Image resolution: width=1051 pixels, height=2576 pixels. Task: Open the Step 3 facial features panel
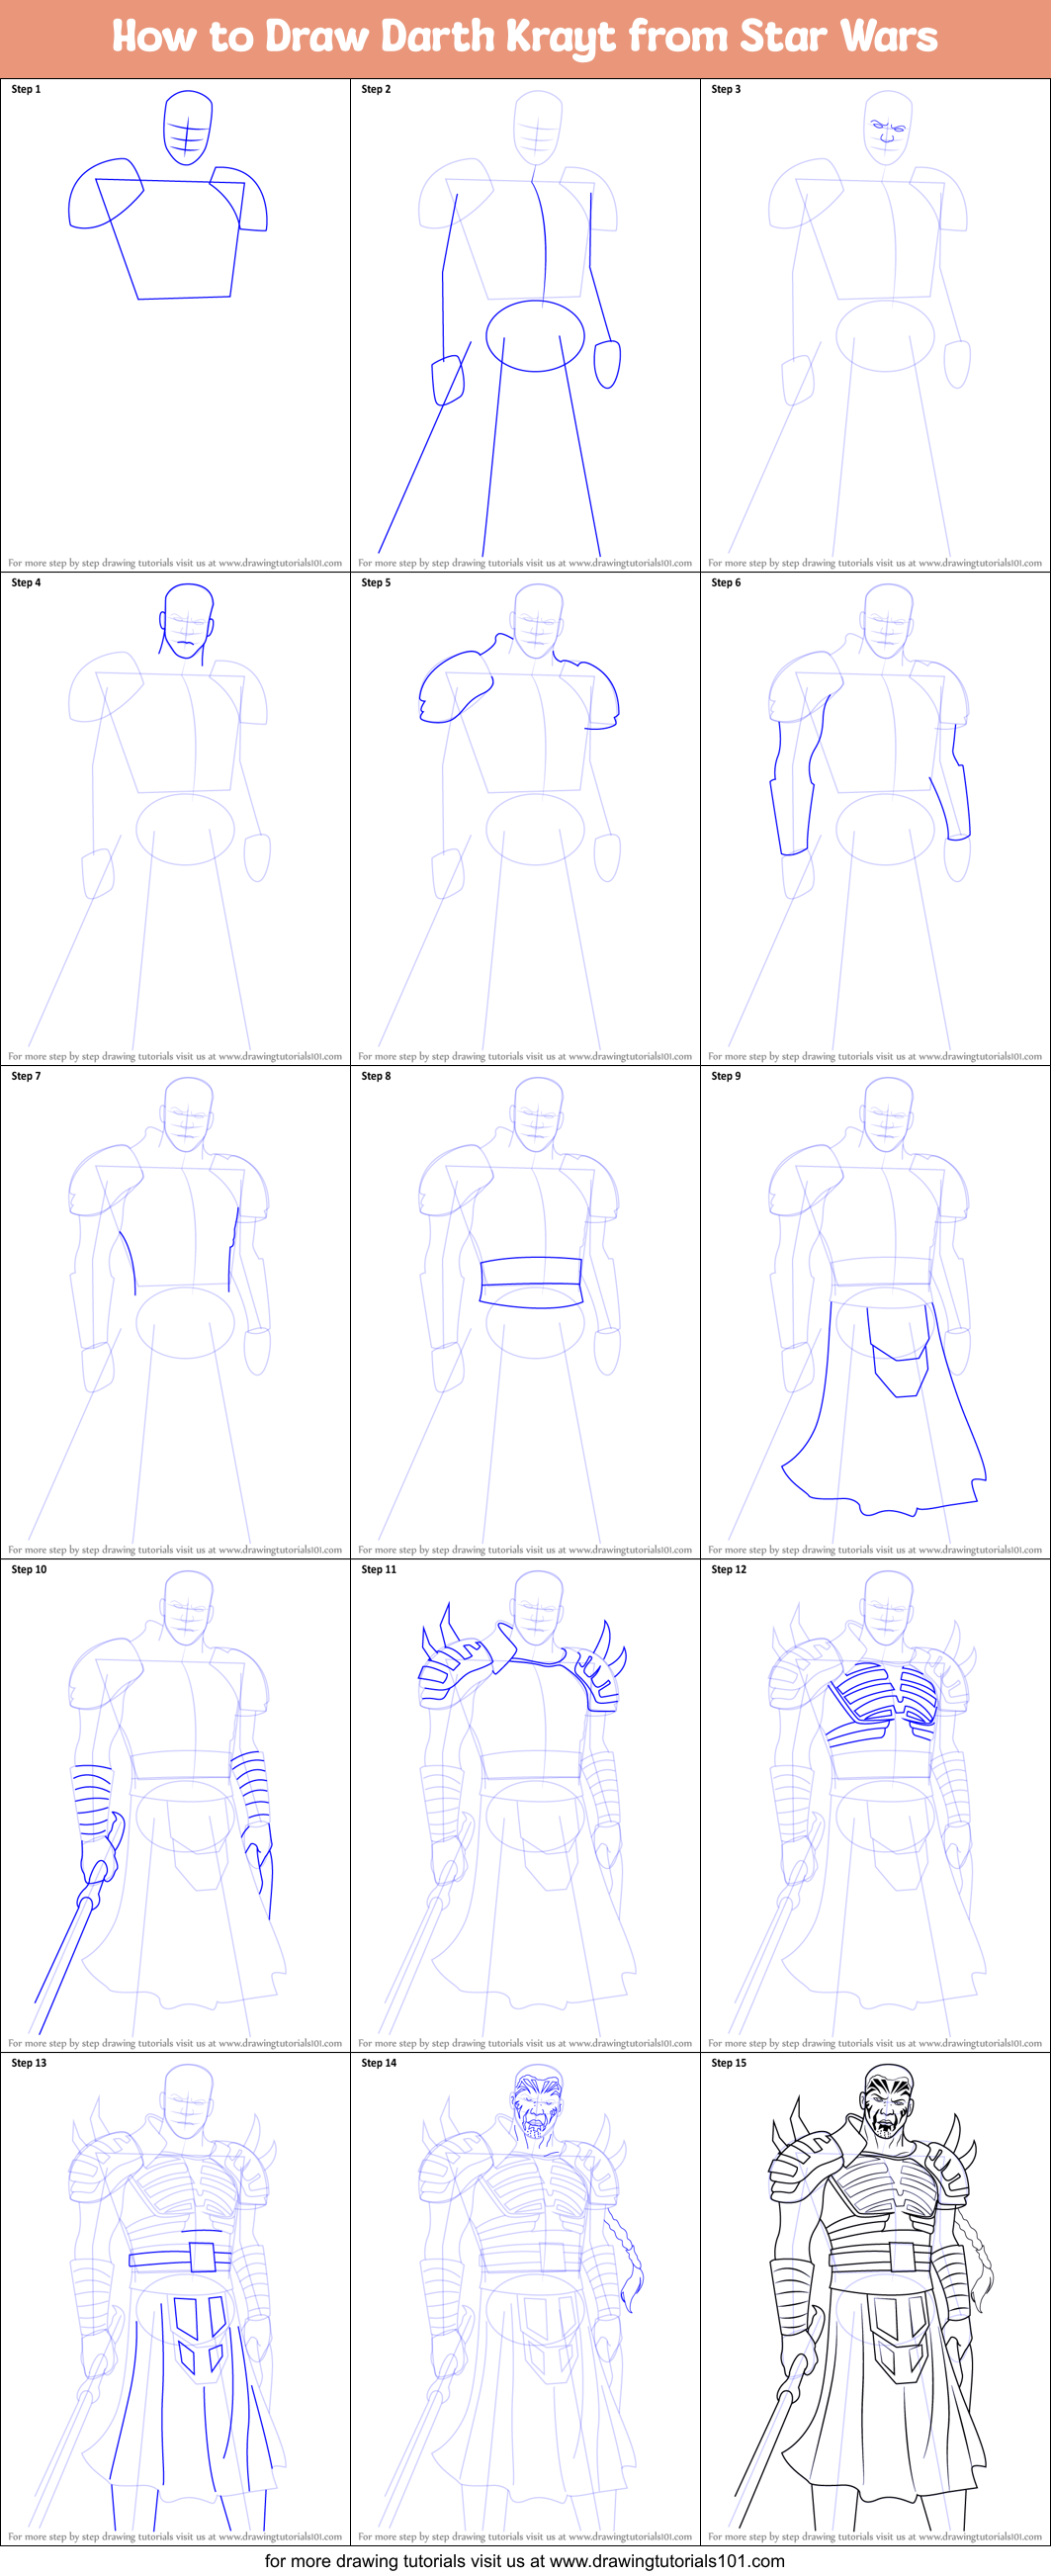875,320
